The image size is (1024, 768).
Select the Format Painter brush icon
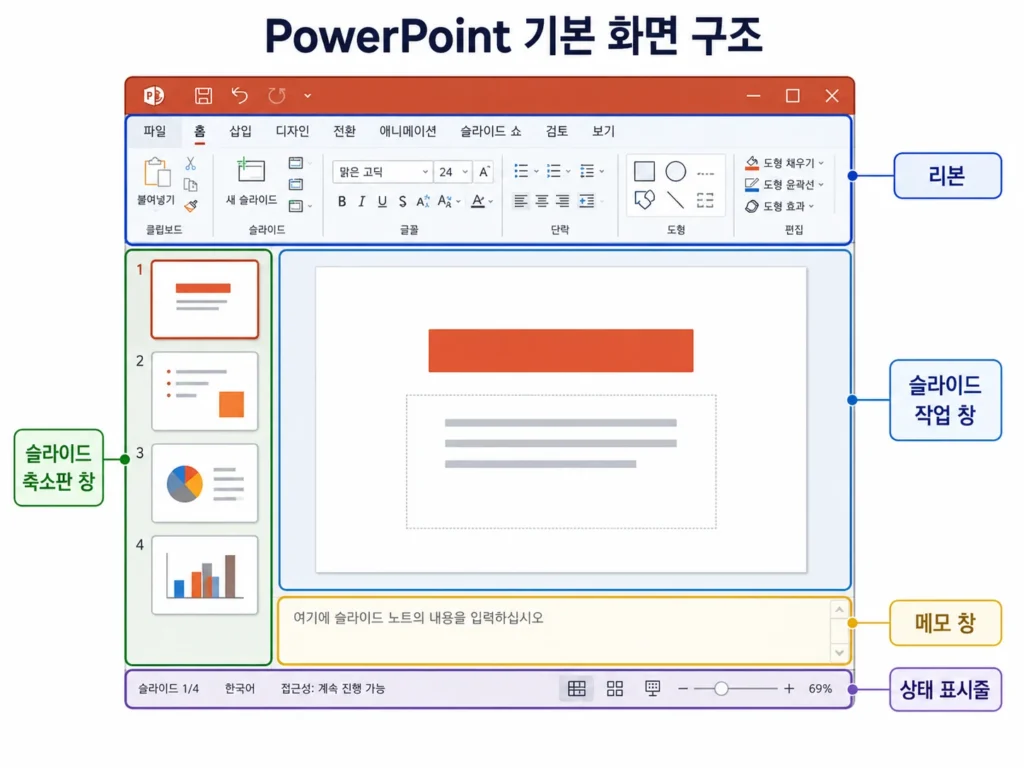pos(191,206)
